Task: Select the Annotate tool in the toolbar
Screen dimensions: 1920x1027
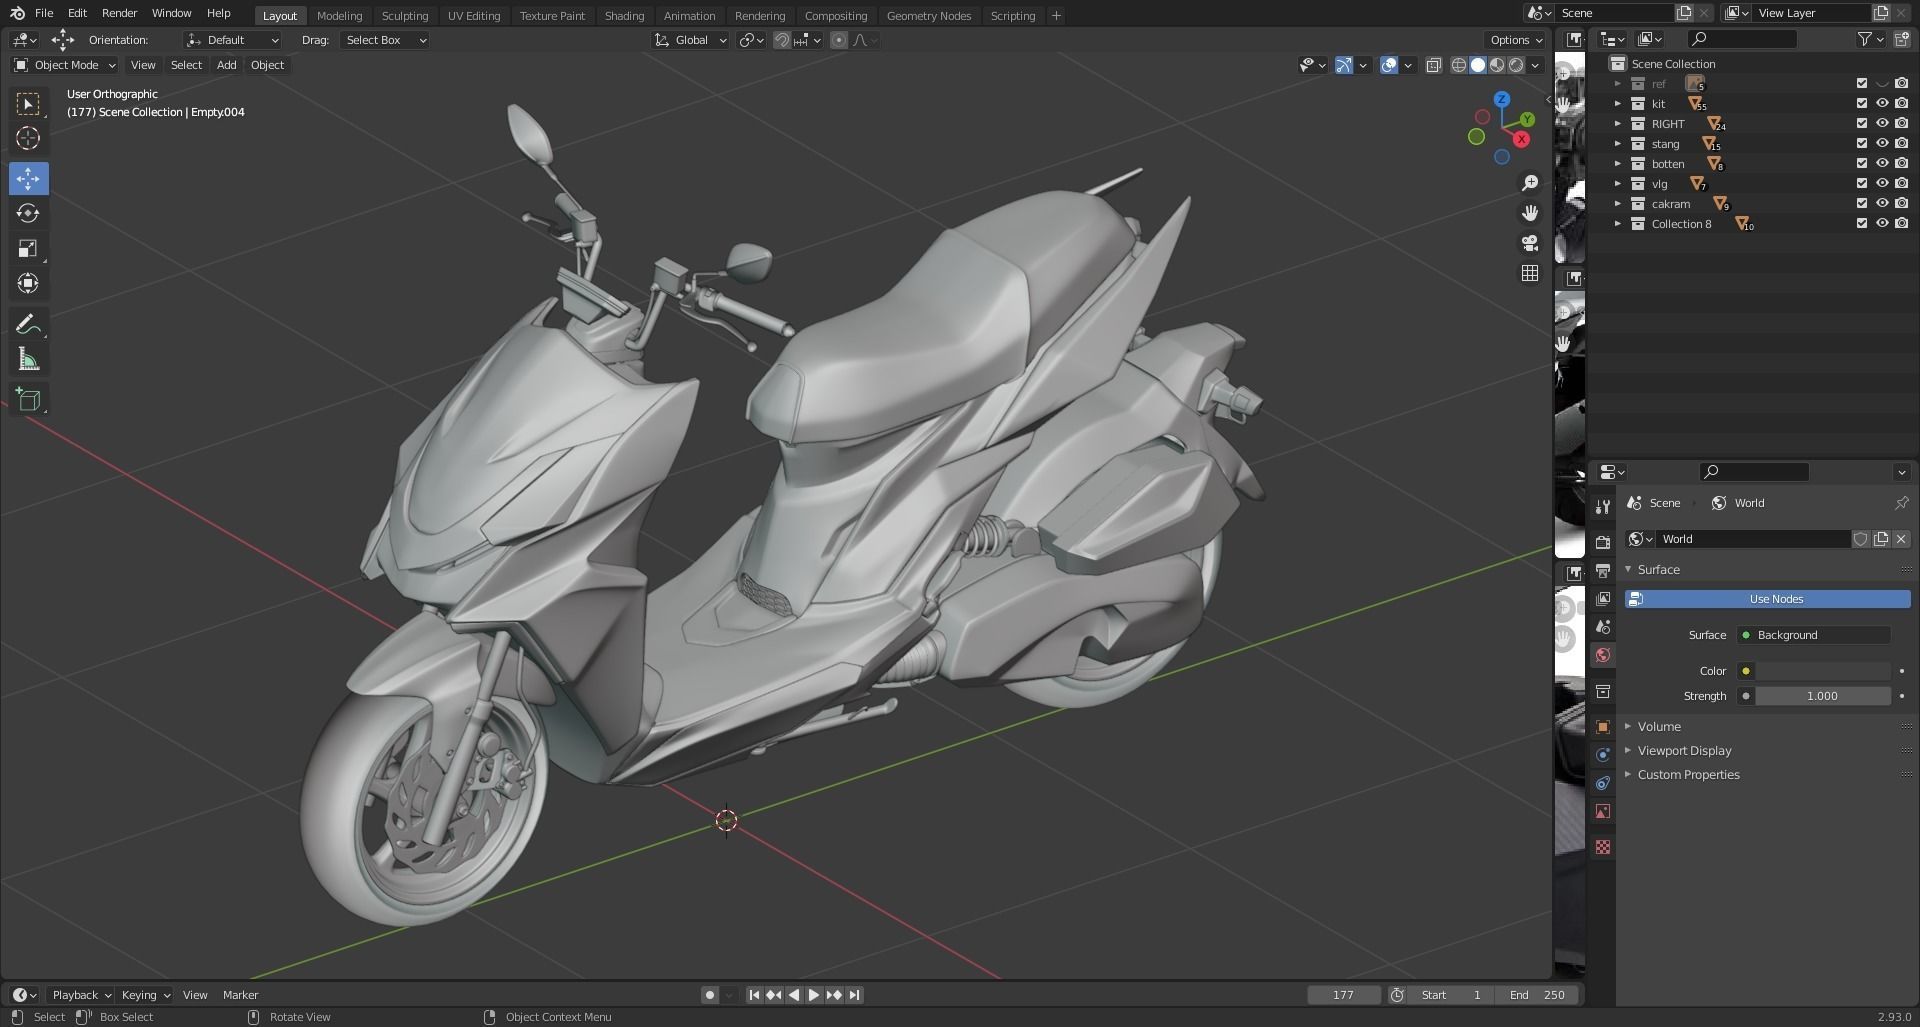Action: [x=28, y=323]
